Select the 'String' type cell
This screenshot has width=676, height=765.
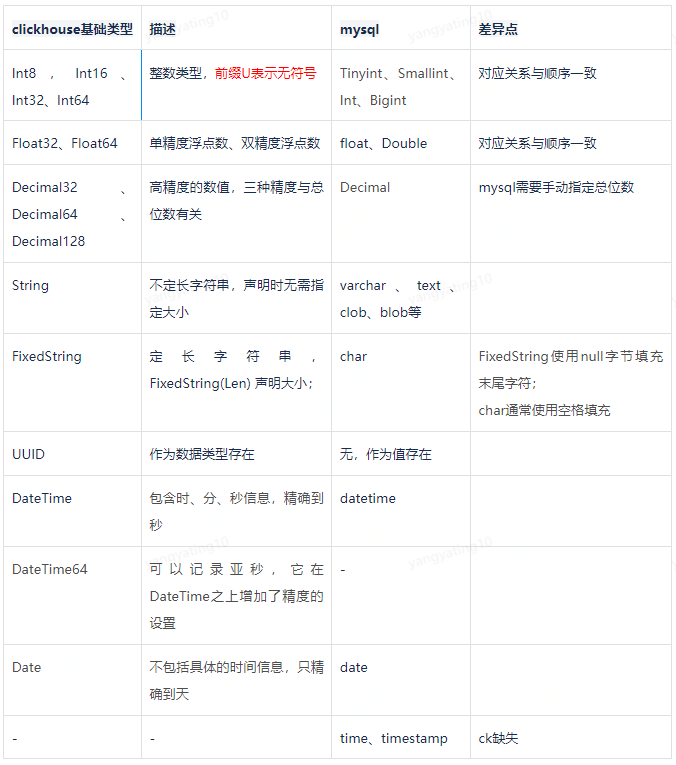tap(72, 298)
